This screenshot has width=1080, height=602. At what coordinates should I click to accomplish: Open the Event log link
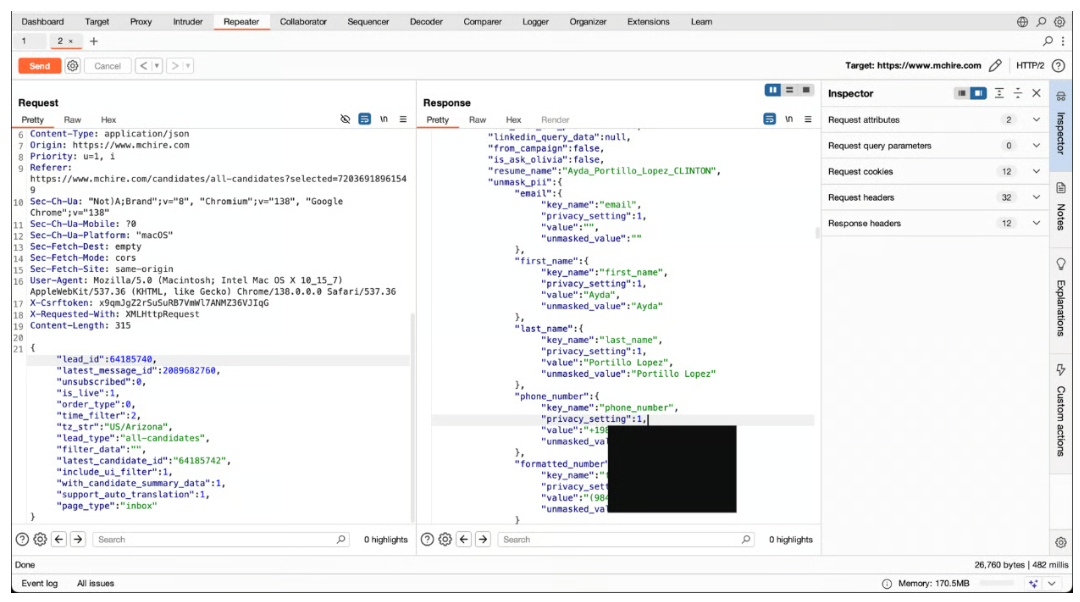[40, 583]
